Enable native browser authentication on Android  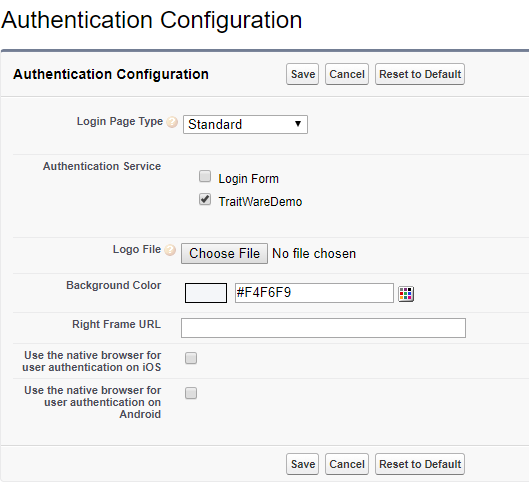(x=191, y=393)
